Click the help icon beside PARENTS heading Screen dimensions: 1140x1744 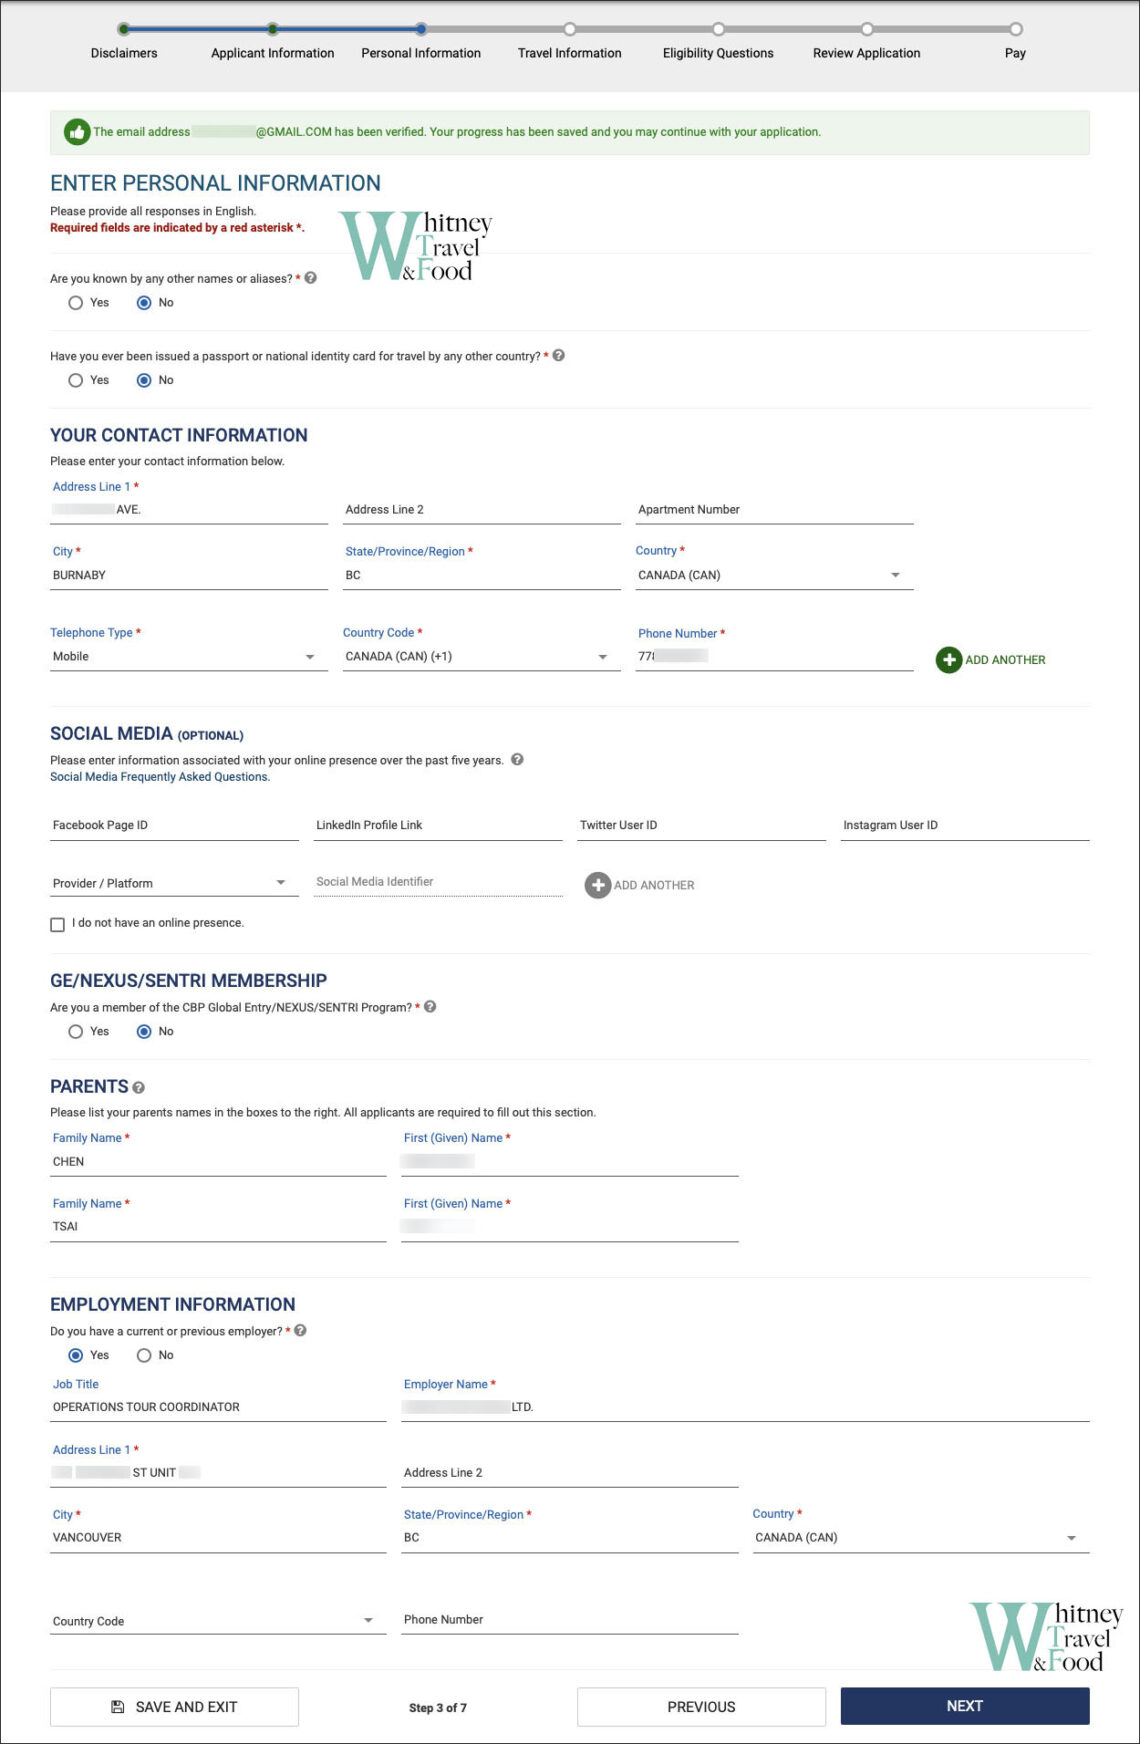coord(138,1087)
